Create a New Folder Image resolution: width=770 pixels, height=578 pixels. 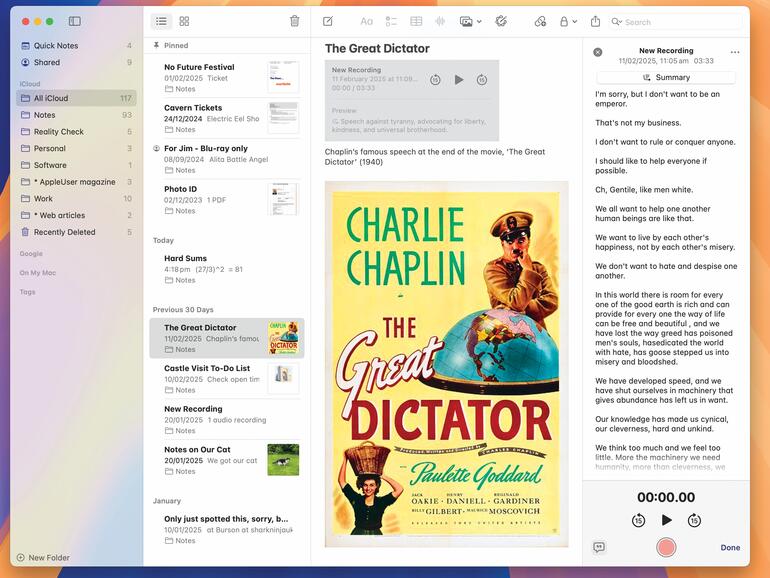(43, 557)
